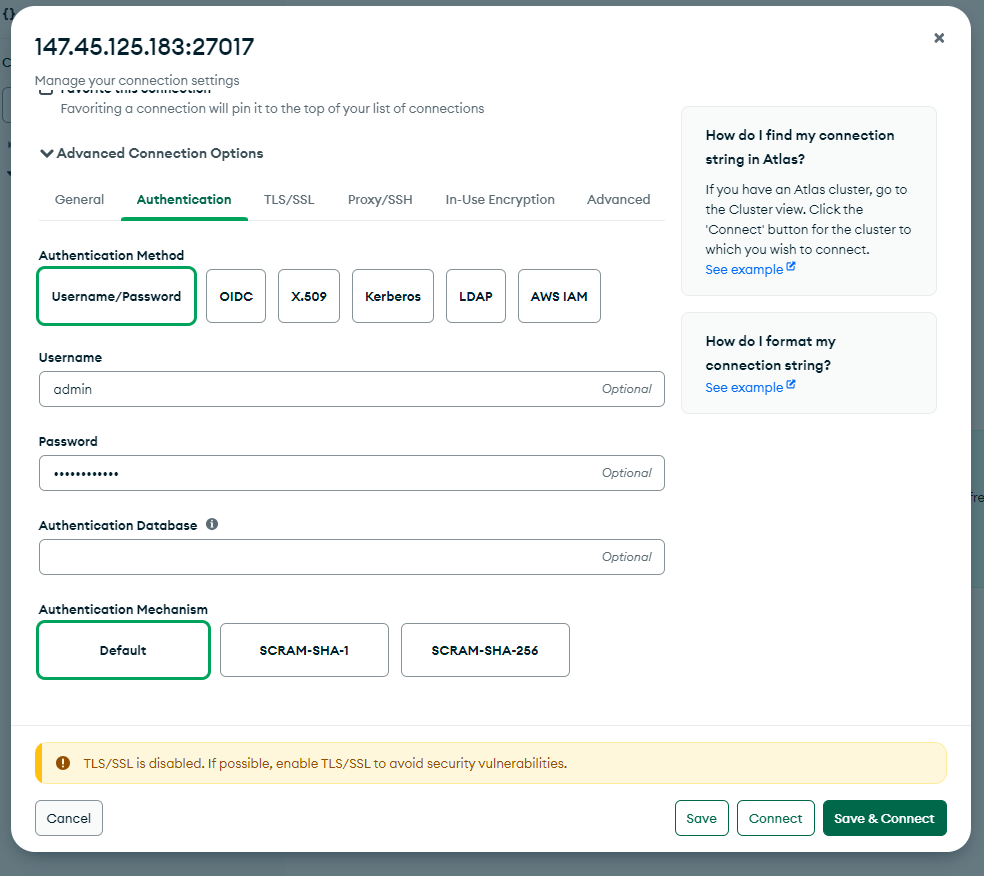This screenshot has width=984, height=876.
Task: Select OIDC authentication method
Action: coord(235,296)
